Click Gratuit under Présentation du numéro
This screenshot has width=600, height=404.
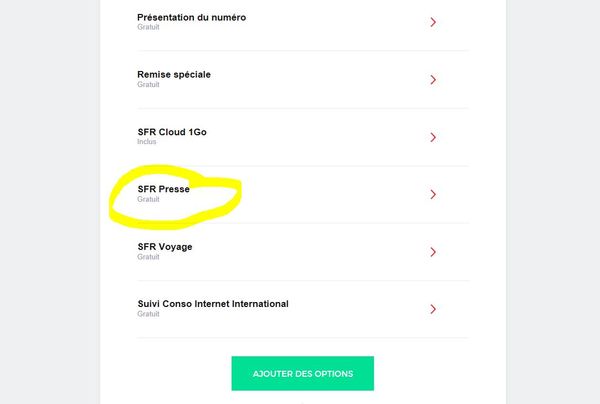pos(148,27)
